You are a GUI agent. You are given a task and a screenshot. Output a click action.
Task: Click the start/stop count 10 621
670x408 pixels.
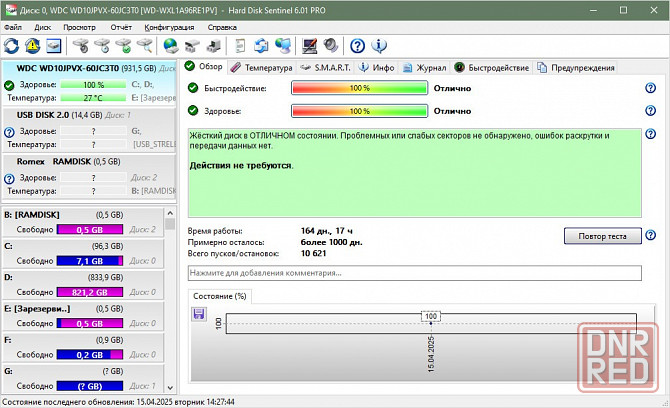pos(313,253)
